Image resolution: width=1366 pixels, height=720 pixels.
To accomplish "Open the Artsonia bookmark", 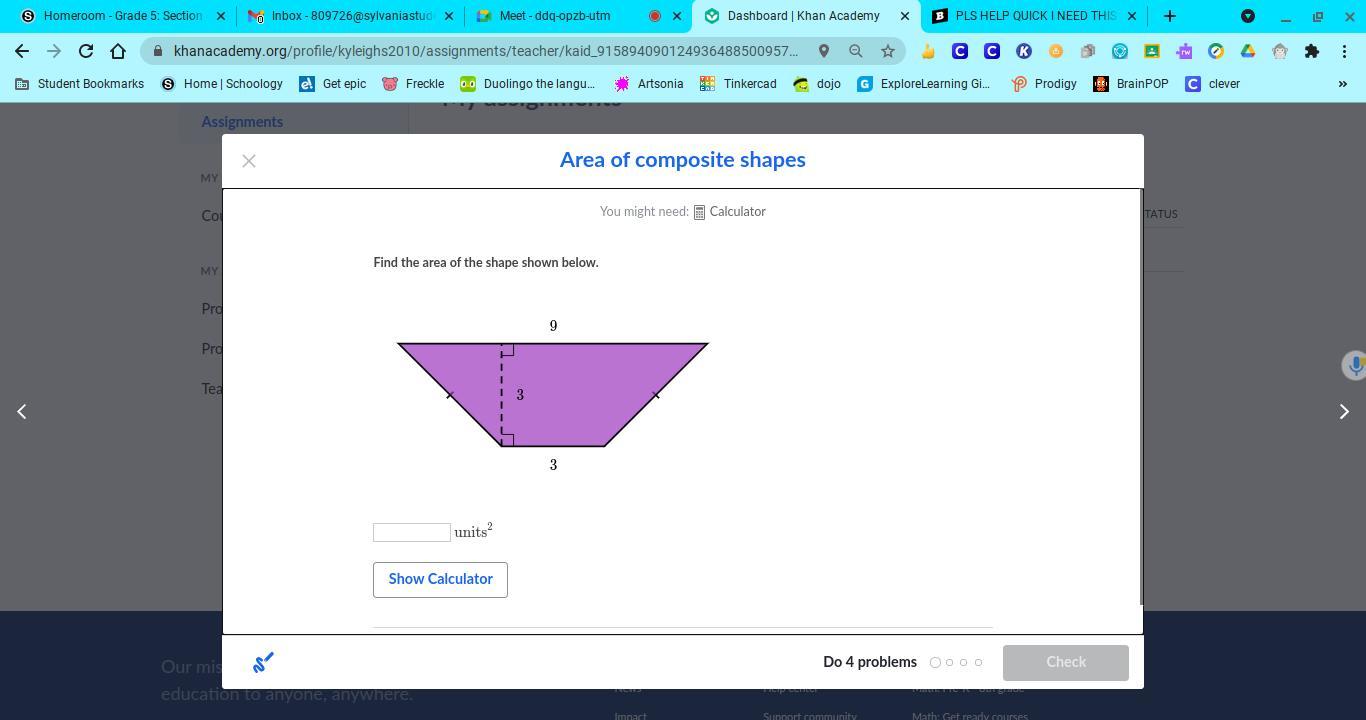I will pyautogui.click(x=649, y=84).
